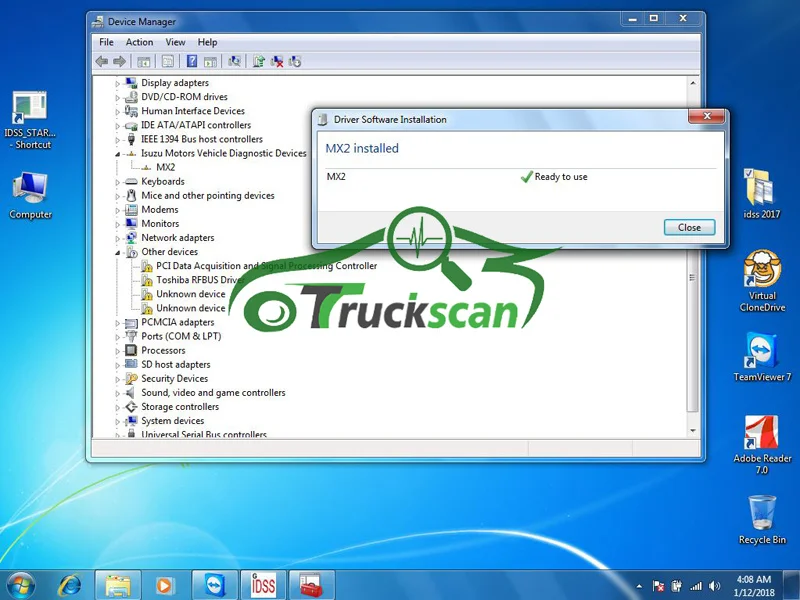This screenshot has height=600, width=800.
Task: Select the MX2 device in tree
Action: point(165,167)
